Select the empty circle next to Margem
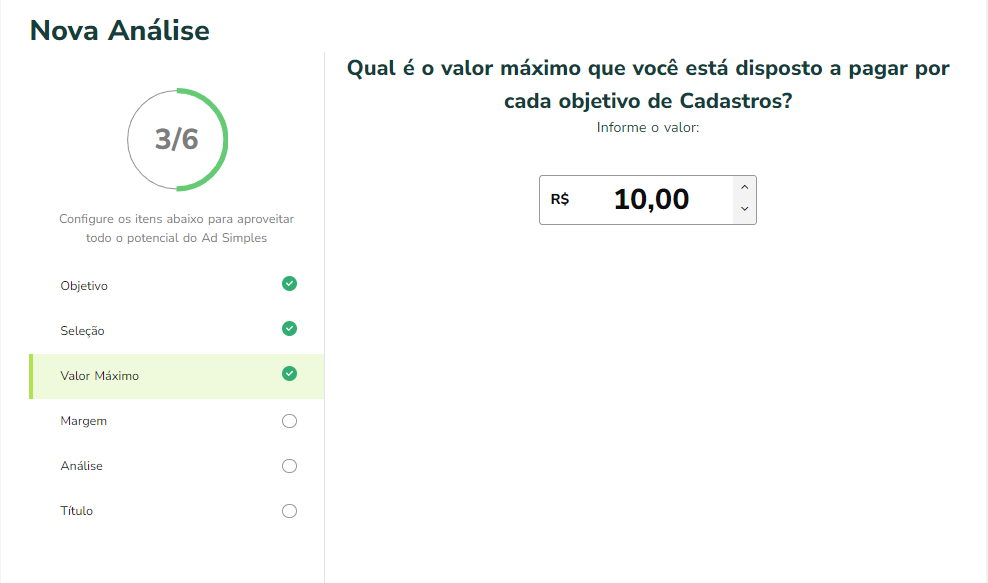This screenshot has height=583, width=988. click(x=289, y=421)
